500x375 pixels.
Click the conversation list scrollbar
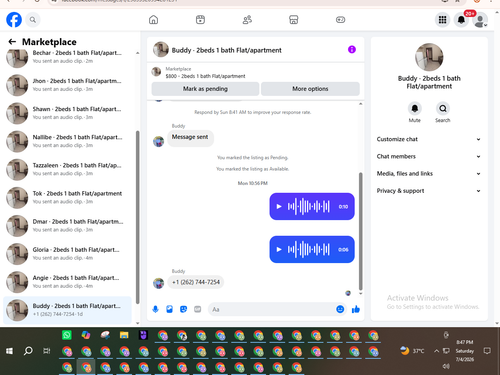[x=138, y=217]
